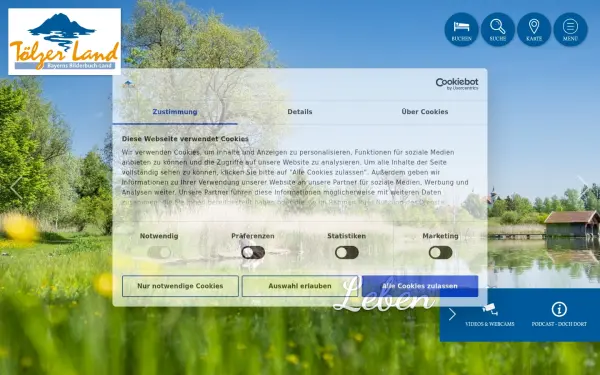Click the Tölzer Land logo
Image resolution: width=600 pixels, height=375 pixels.
coord(64,41)
